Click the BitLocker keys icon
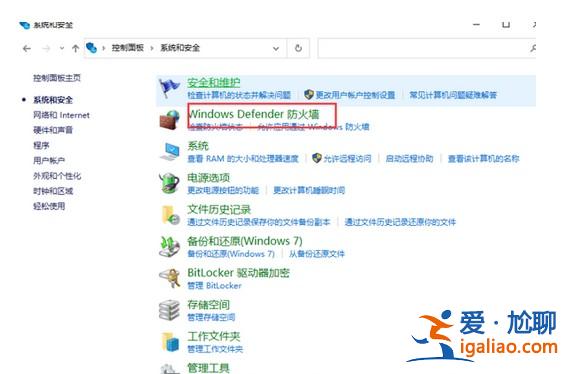This screenshot has height=374, width=570. [x=170, y=278]
